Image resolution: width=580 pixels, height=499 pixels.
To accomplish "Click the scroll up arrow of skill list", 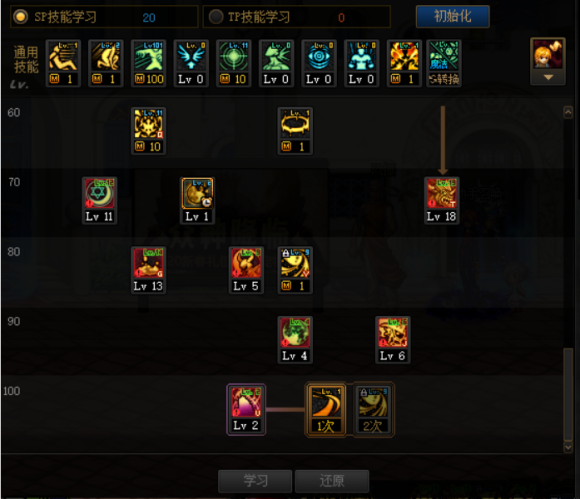I will click(x=568, y=112).
